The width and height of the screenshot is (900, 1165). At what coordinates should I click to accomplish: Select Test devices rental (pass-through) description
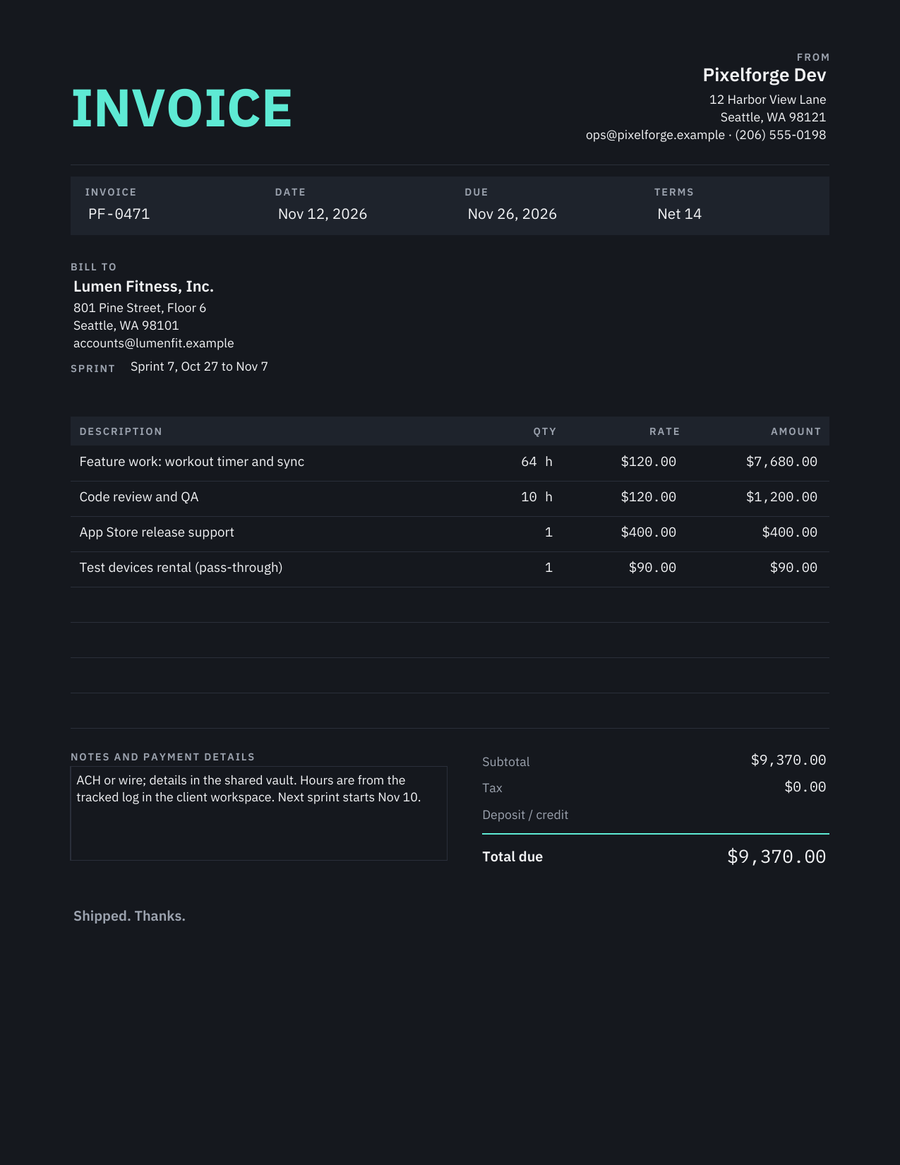(181, 568)
